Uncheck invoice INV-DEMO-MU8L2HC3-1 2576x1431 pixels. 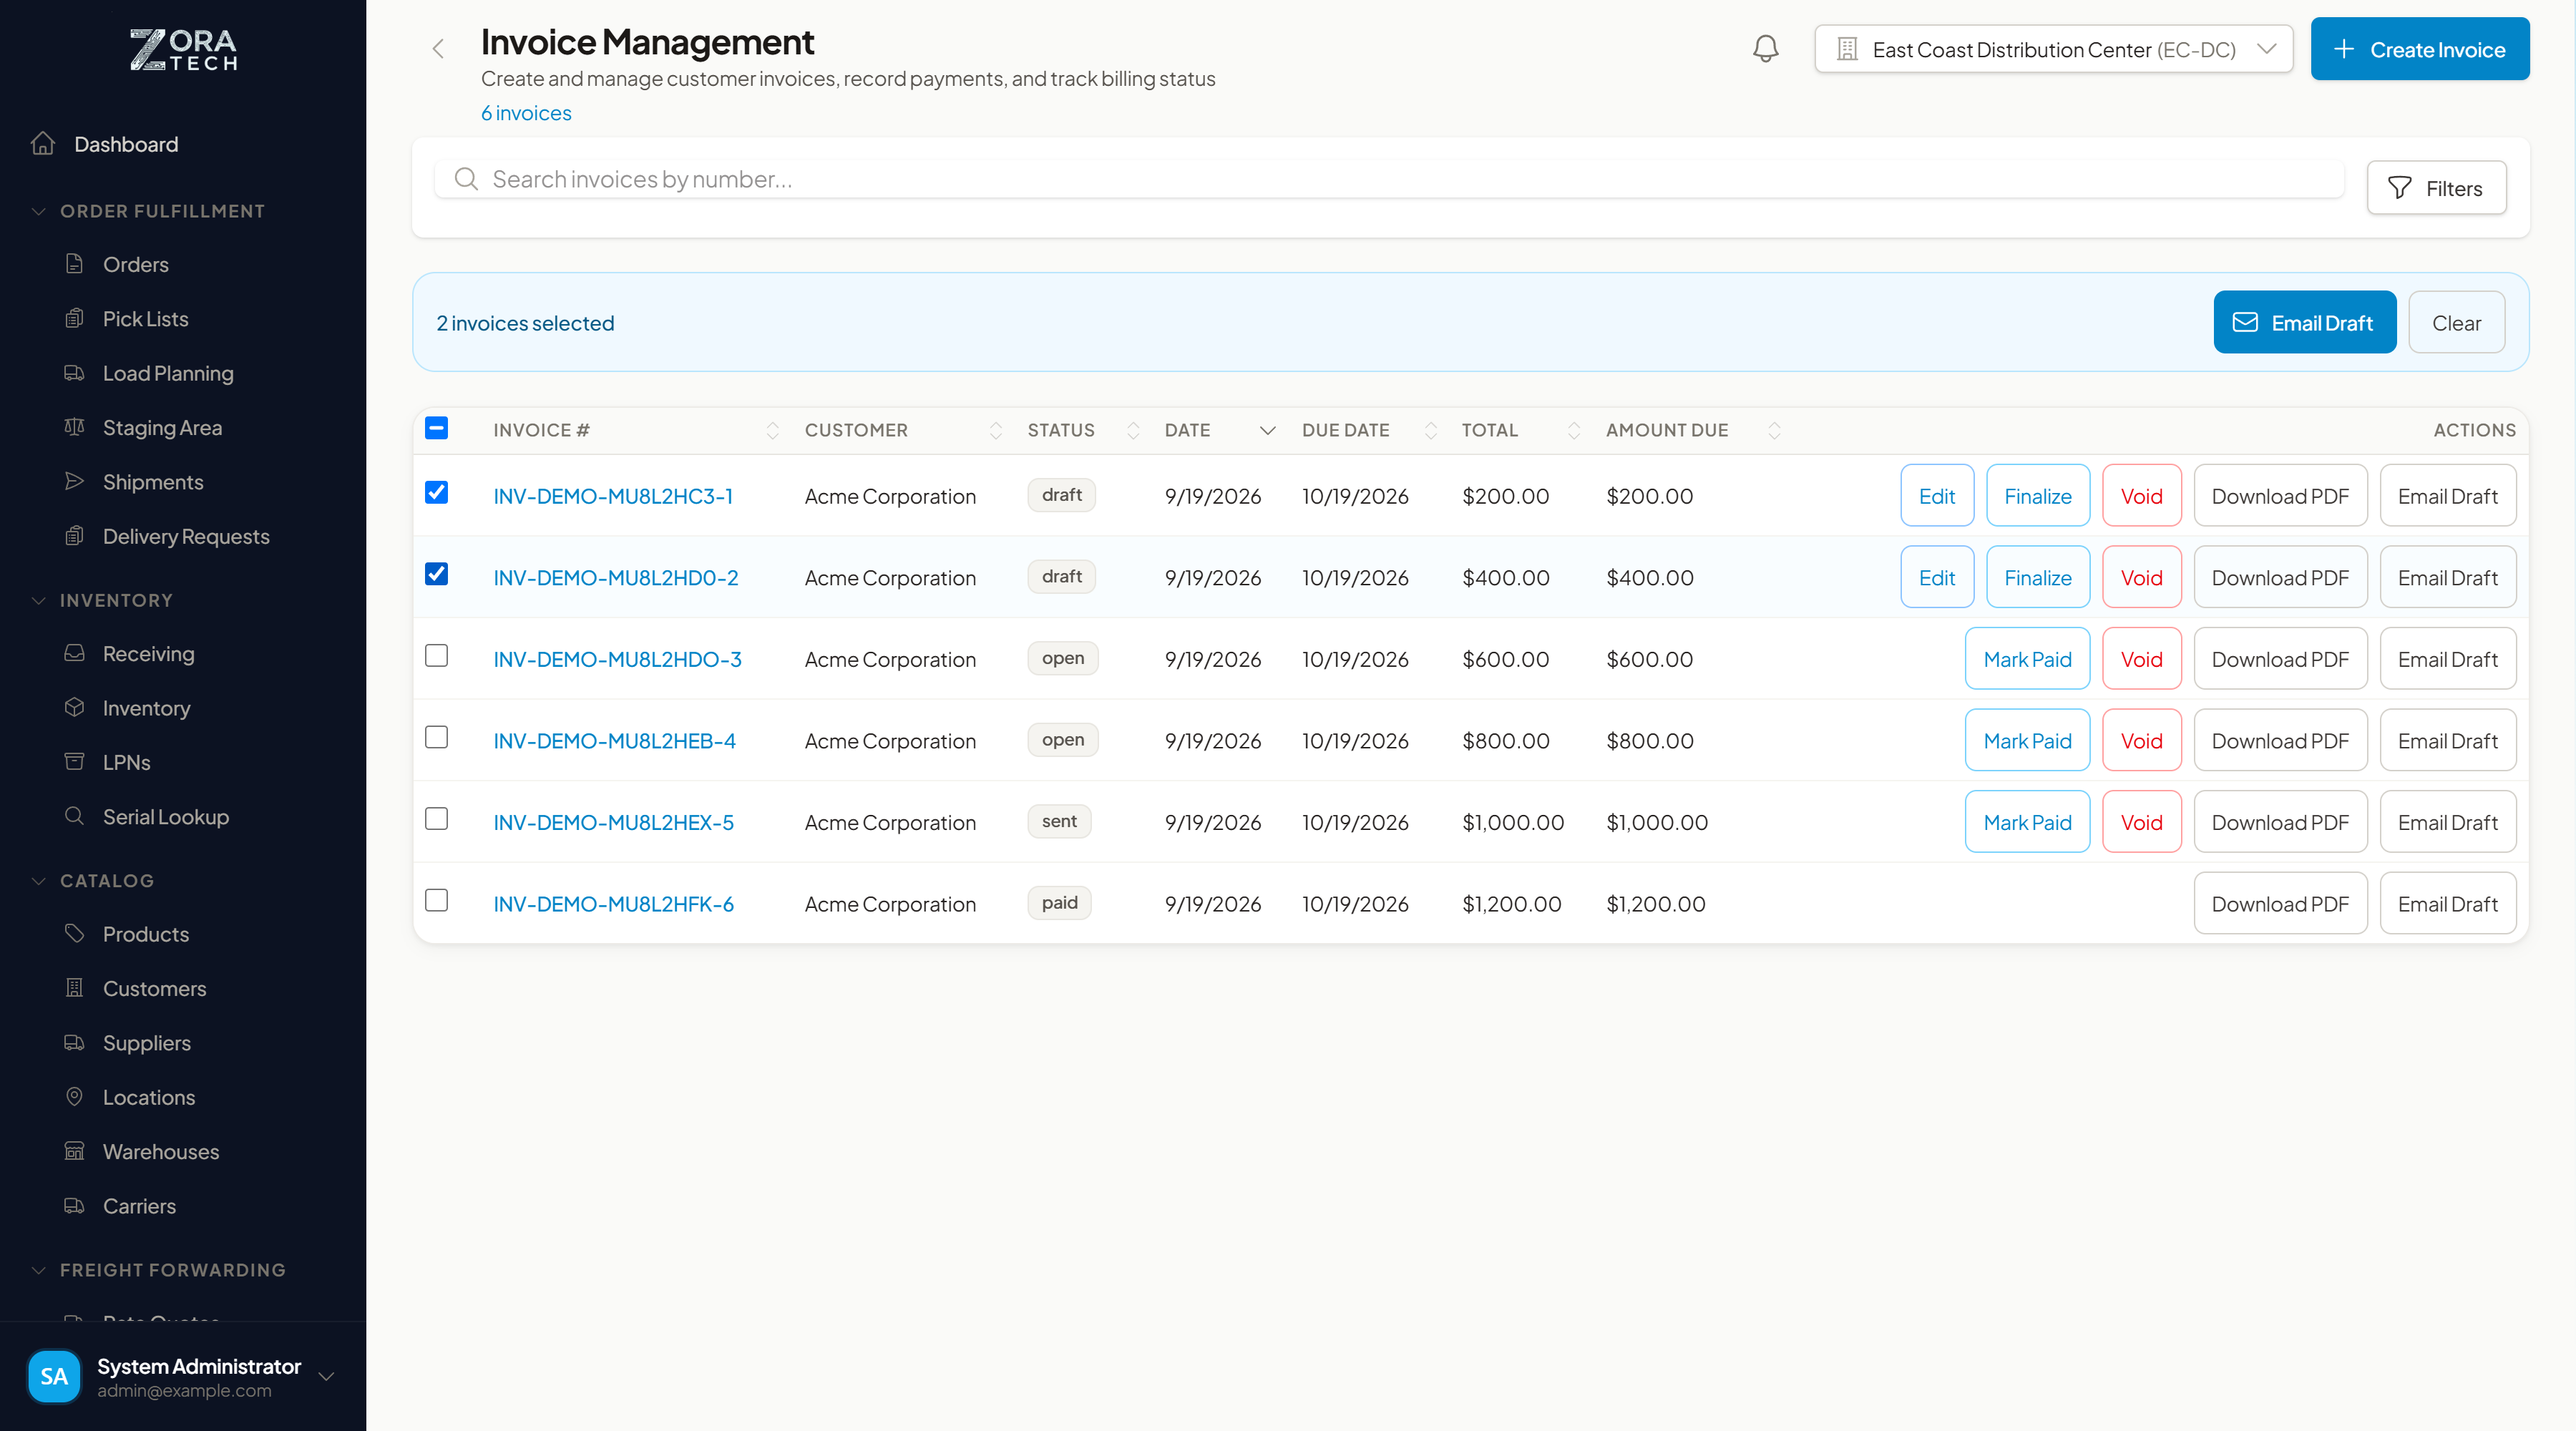click(436, 492)
